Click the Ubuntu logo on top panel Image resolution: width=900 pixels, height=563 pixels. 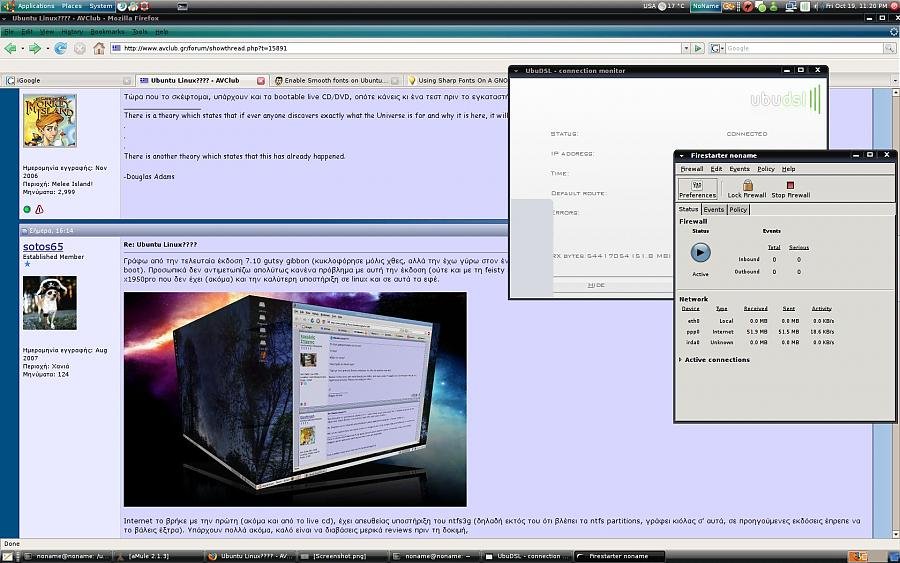(8, 6)
